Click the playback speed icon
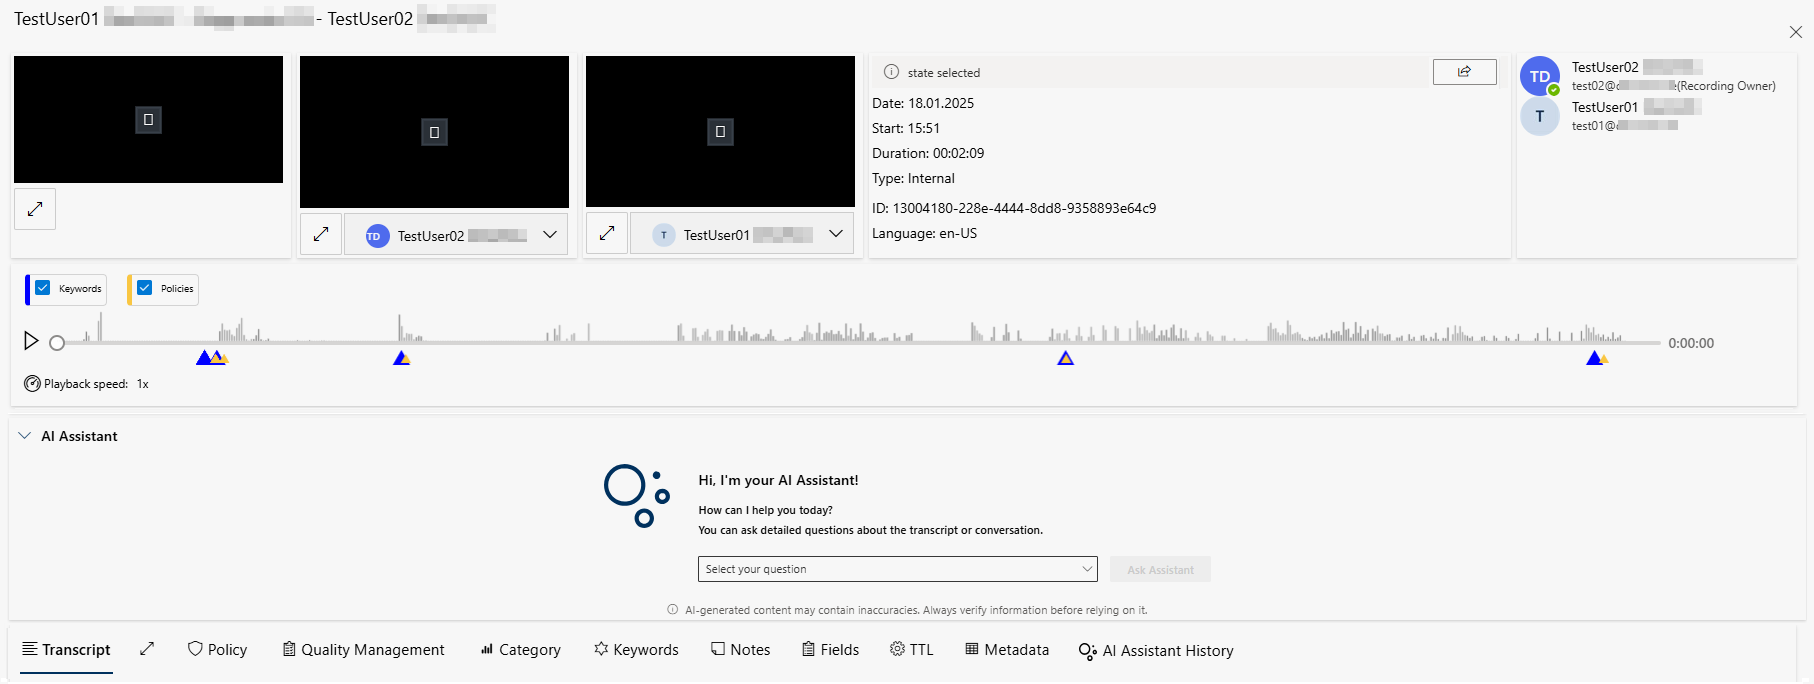The width and height of the screenshot is (1814, 684). [32, 384]
